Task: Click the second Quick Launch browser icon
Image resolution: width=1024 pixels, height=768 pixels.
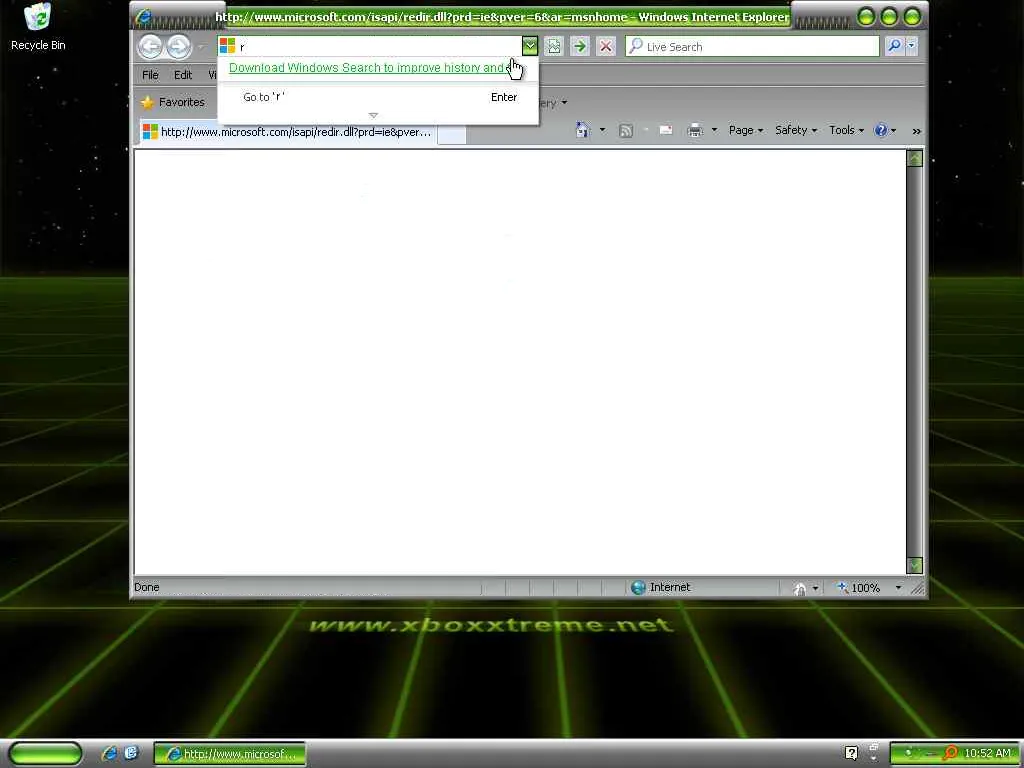Action: click(x=131, y=754)
